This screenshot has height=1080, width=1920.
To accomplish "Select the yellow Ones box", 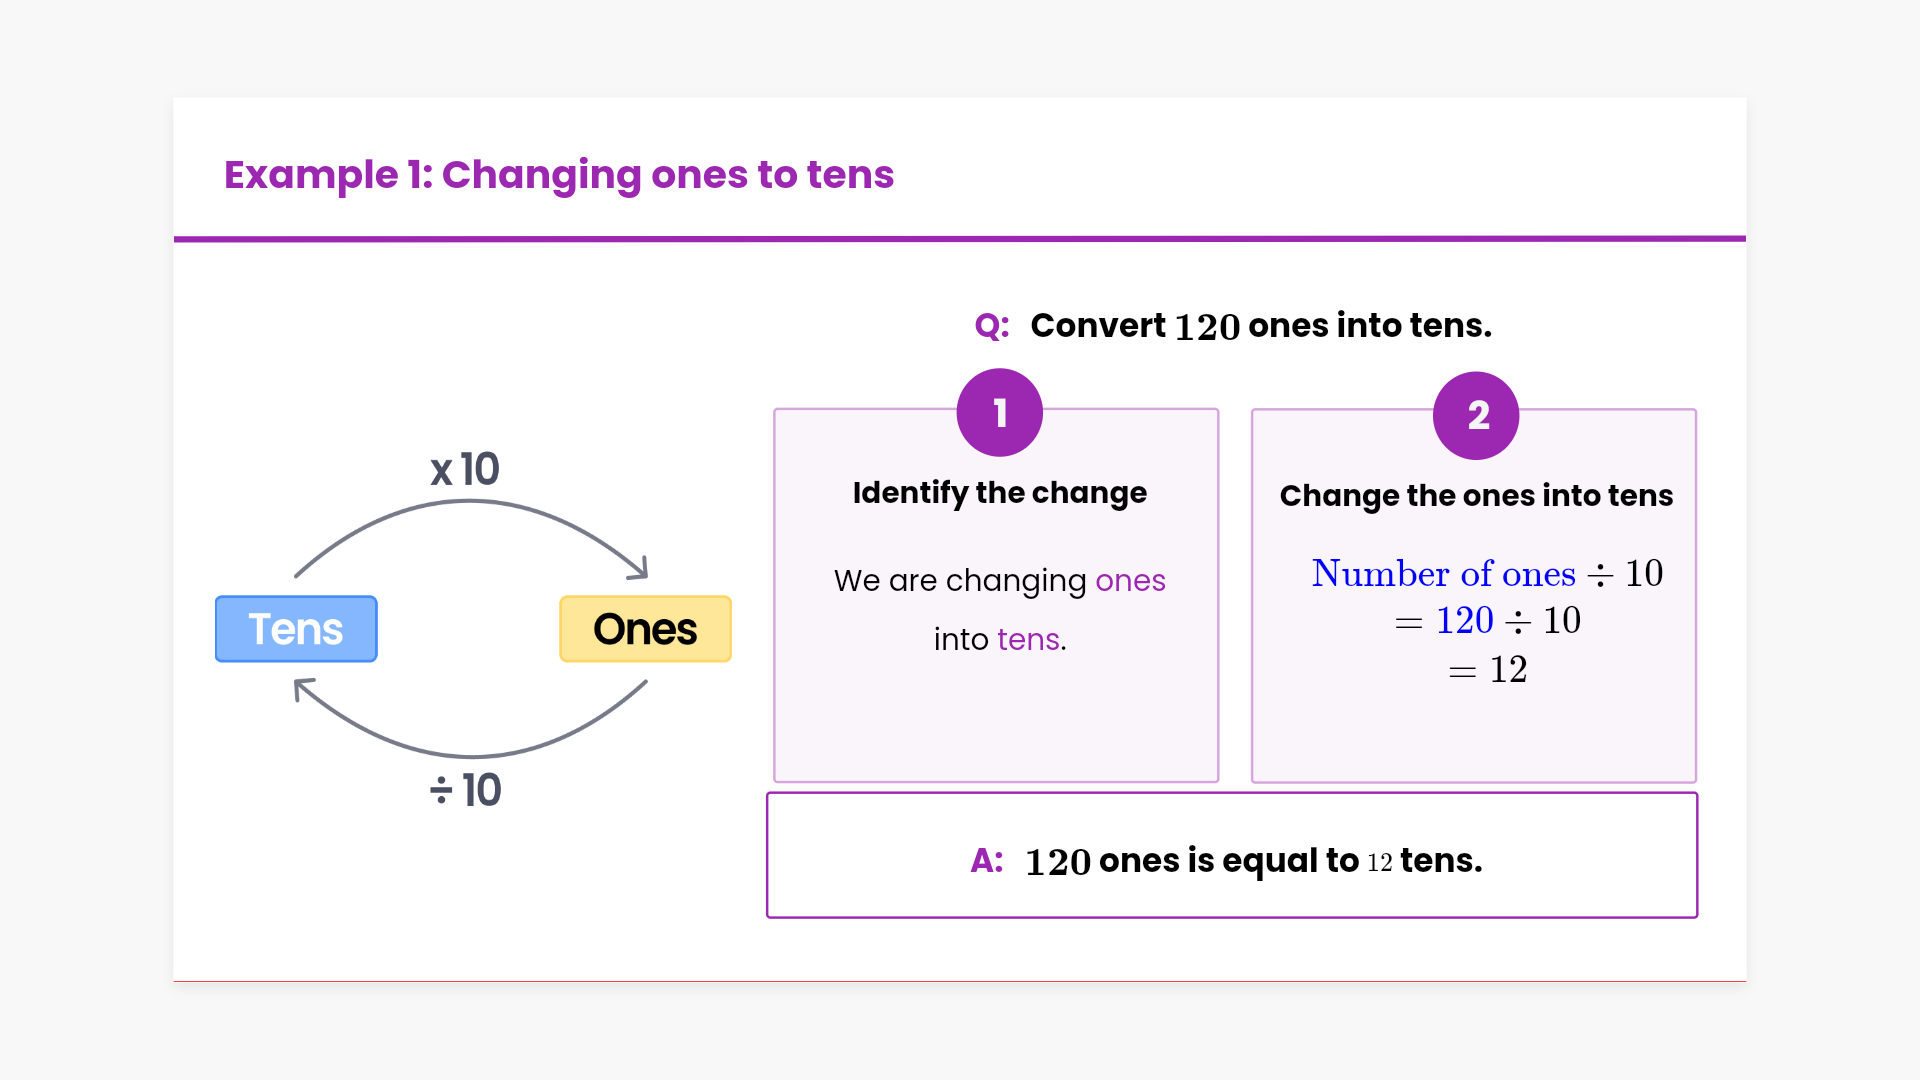I will point(645,629).
